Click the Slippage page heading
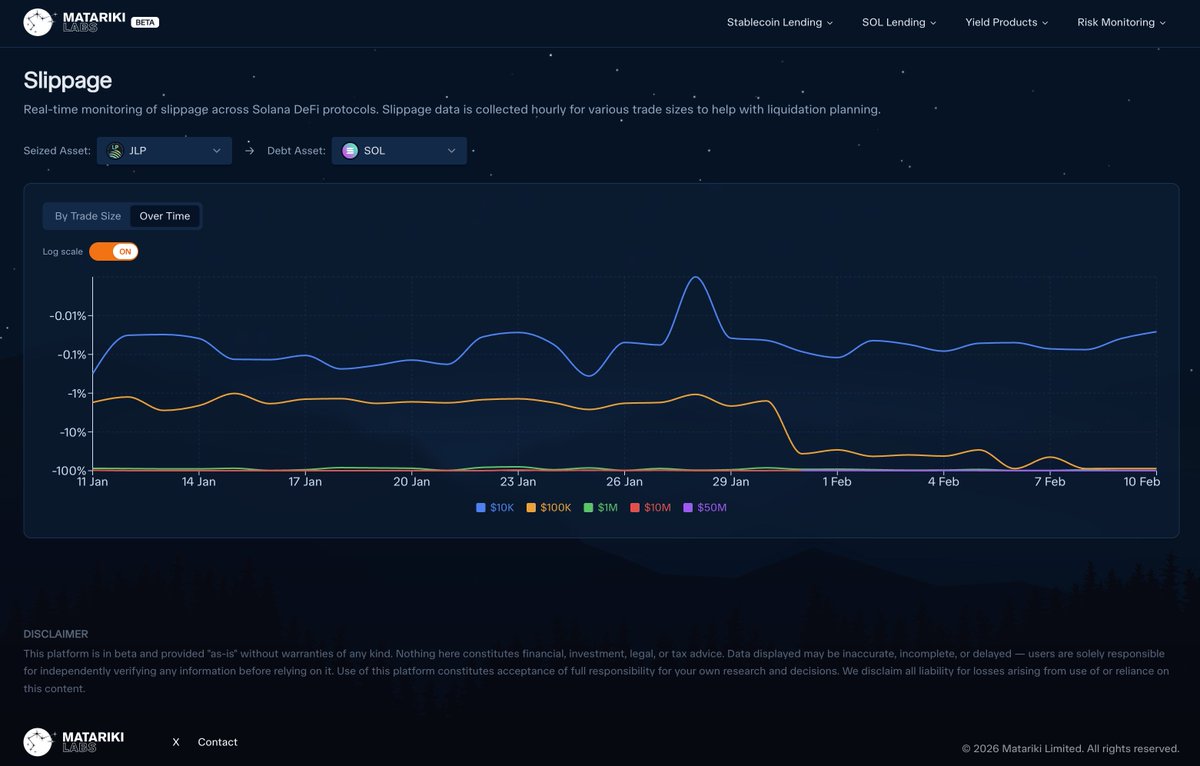This screenshot has height=766, width=1200. pos(68,80)
